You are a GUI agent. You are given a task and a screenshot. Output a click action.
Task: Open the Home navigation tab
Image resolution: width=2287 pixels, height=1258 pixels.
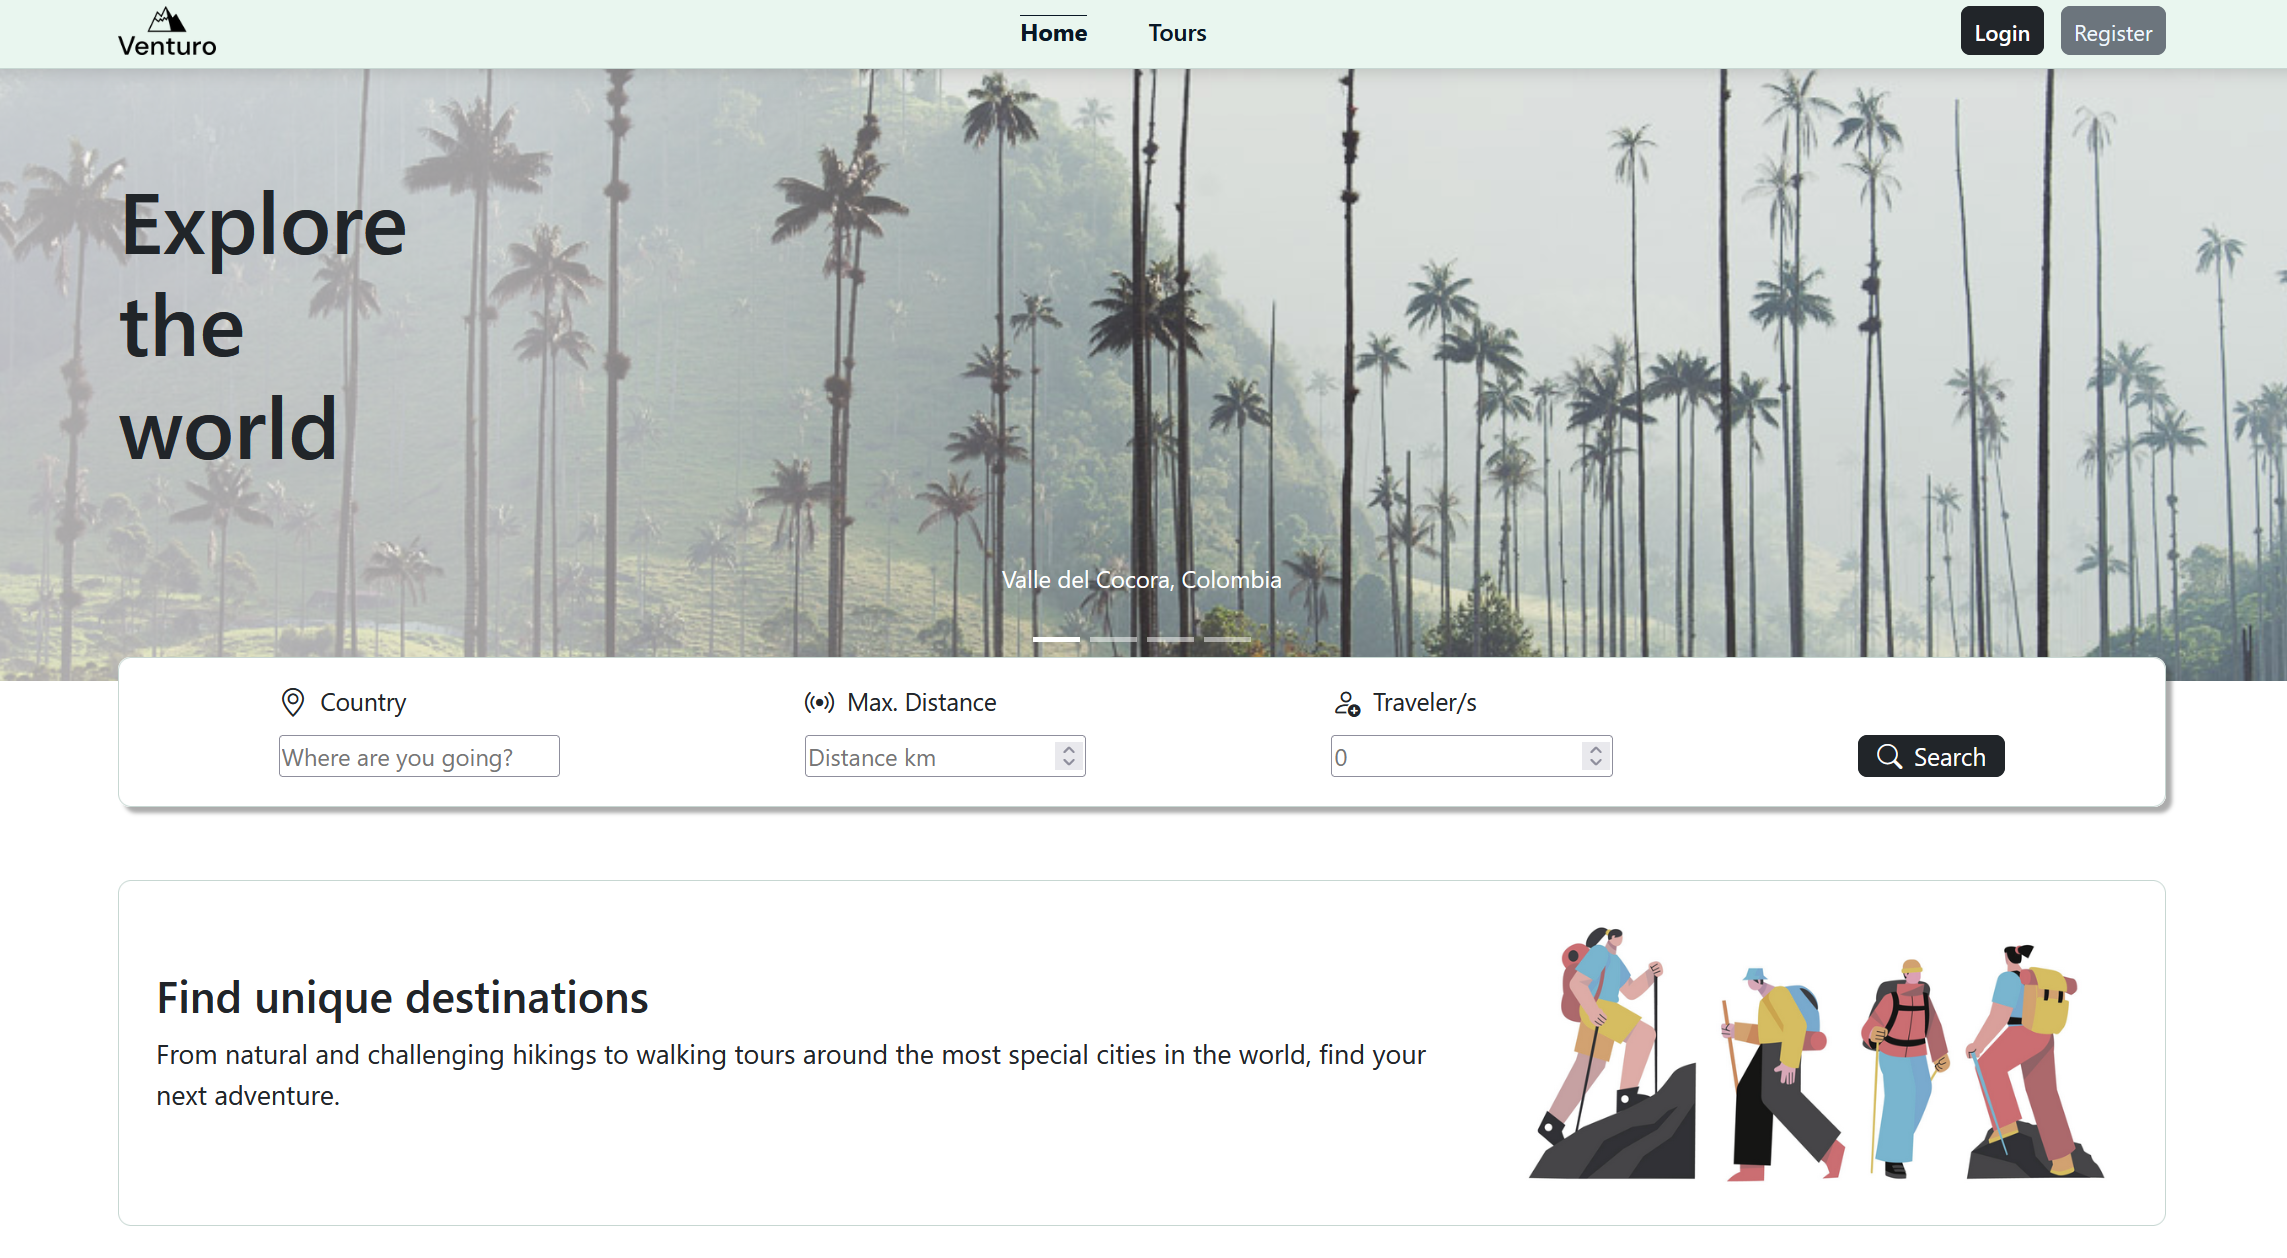(x=1053, y=33)
